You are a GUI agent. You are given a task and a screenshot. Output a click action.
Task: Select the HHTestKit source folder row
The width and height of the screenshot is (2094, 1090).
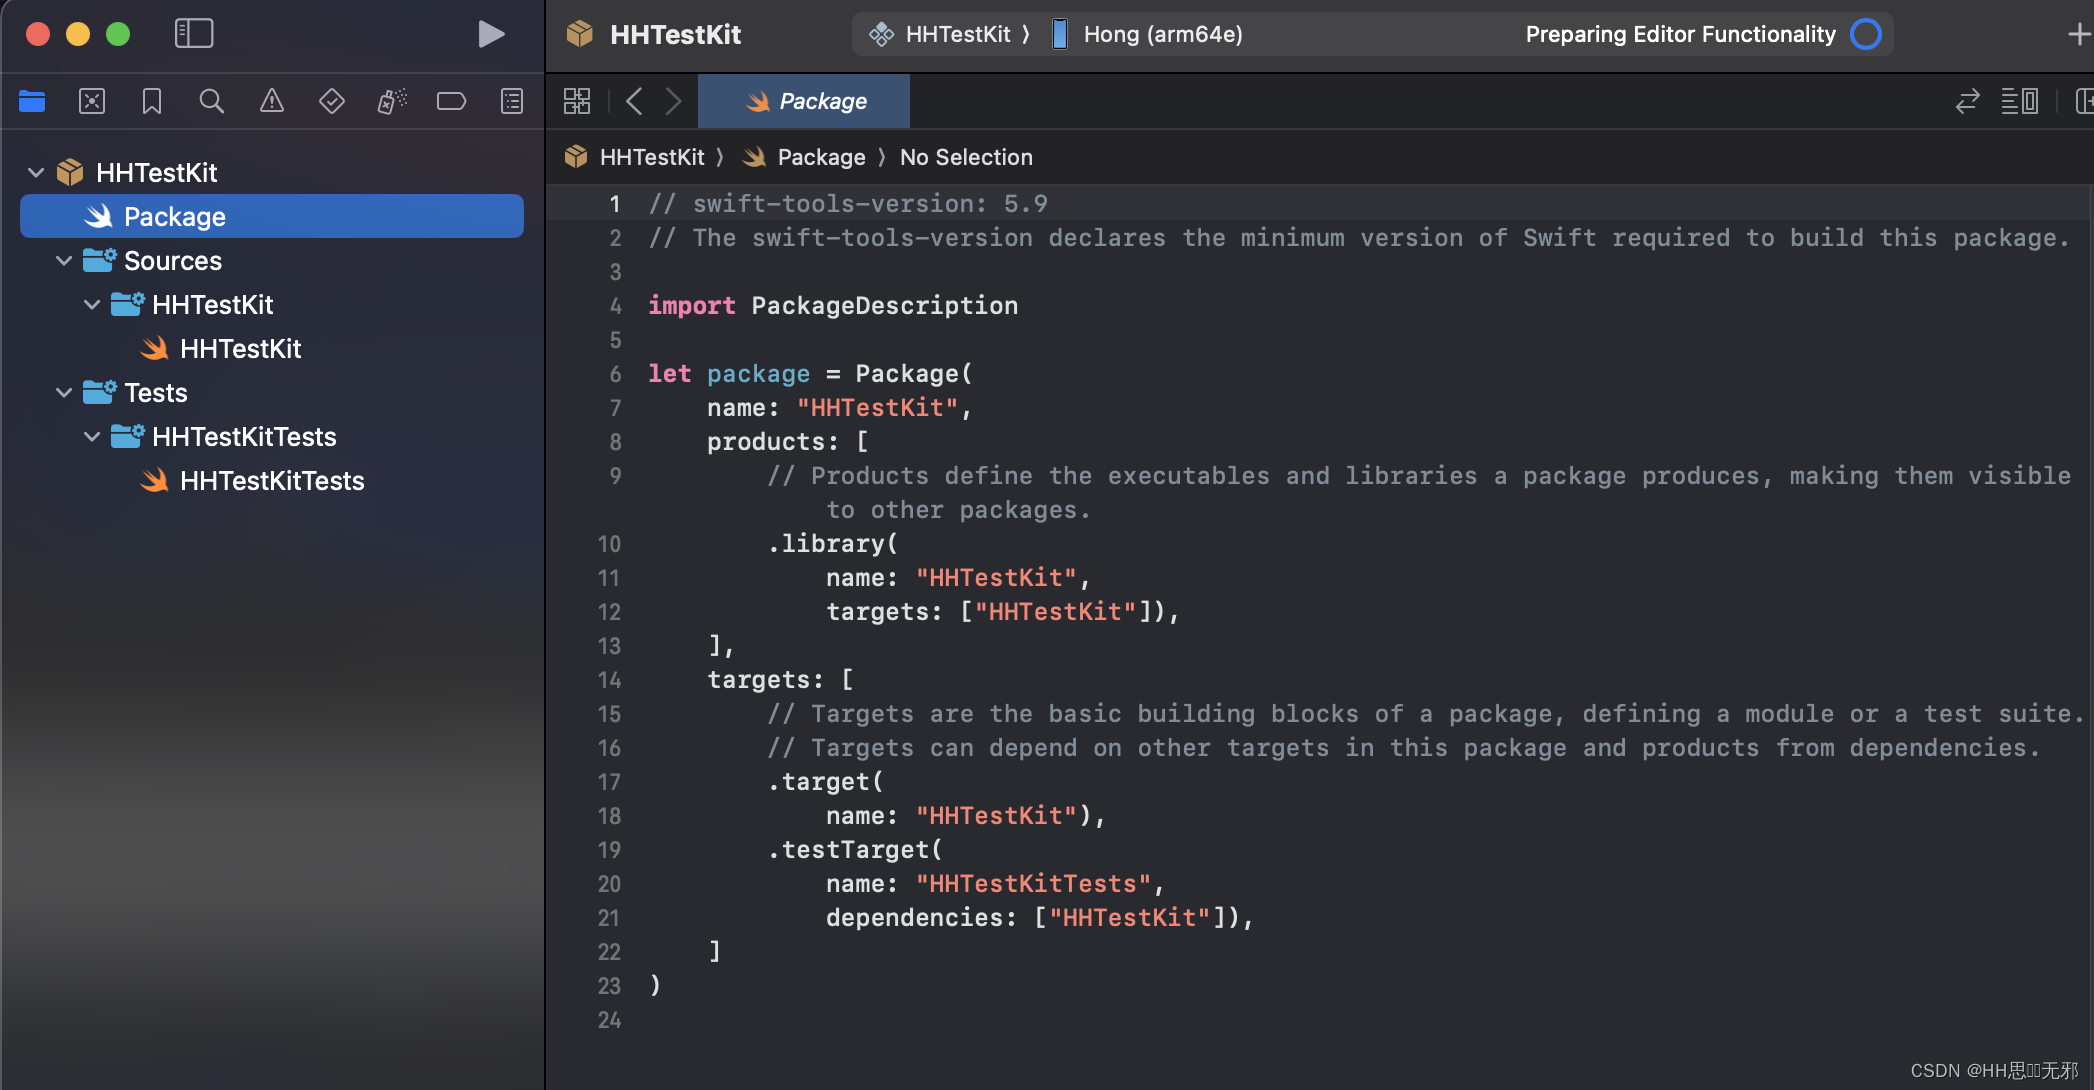pos(272,304)
